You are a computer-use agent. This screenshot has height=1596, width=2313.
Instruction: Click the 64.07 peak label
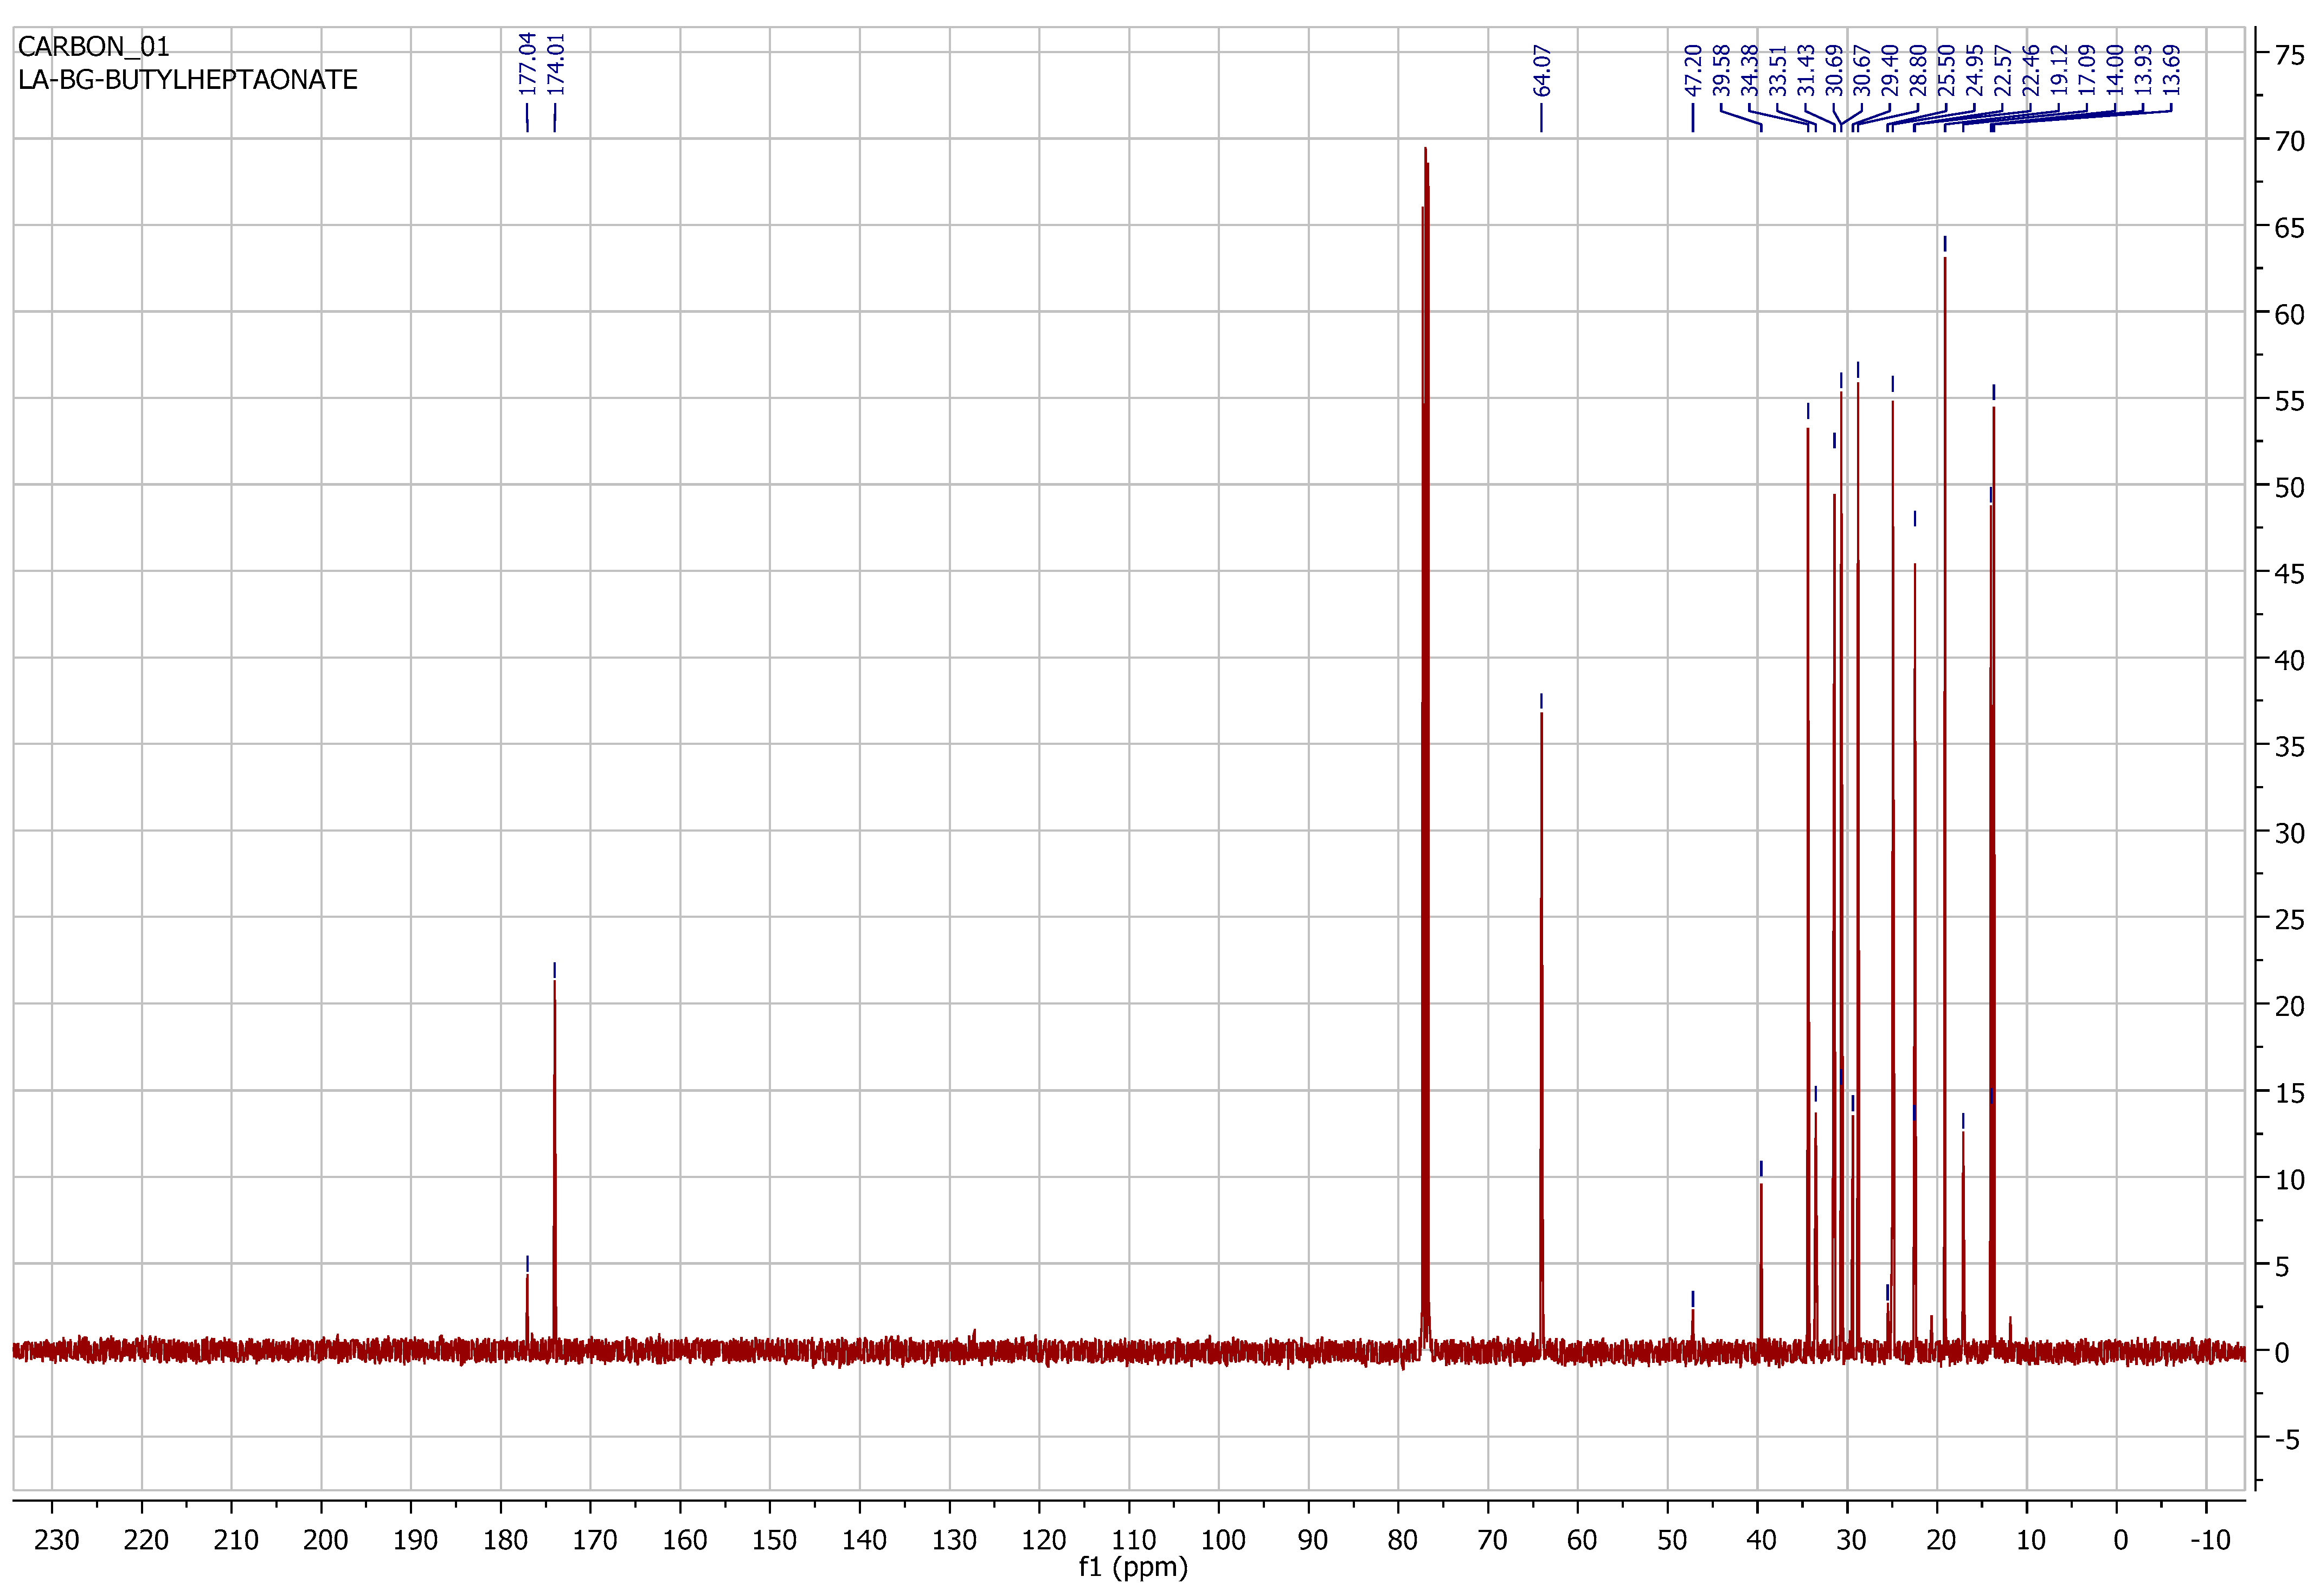[1541, 70]
